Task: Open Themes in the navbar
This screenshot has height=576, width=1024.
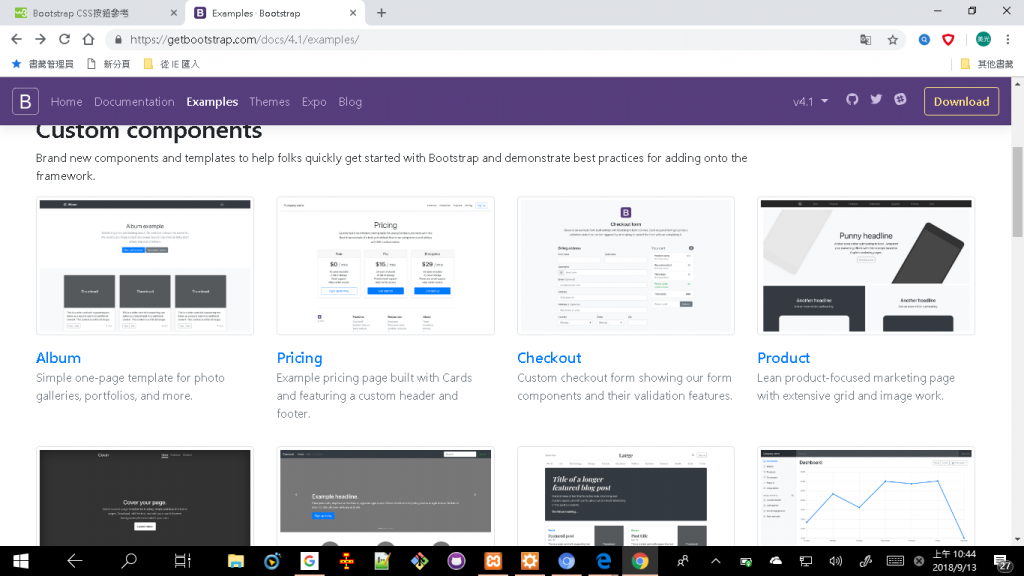Action: pyautogui.click(x=269, y=101)
